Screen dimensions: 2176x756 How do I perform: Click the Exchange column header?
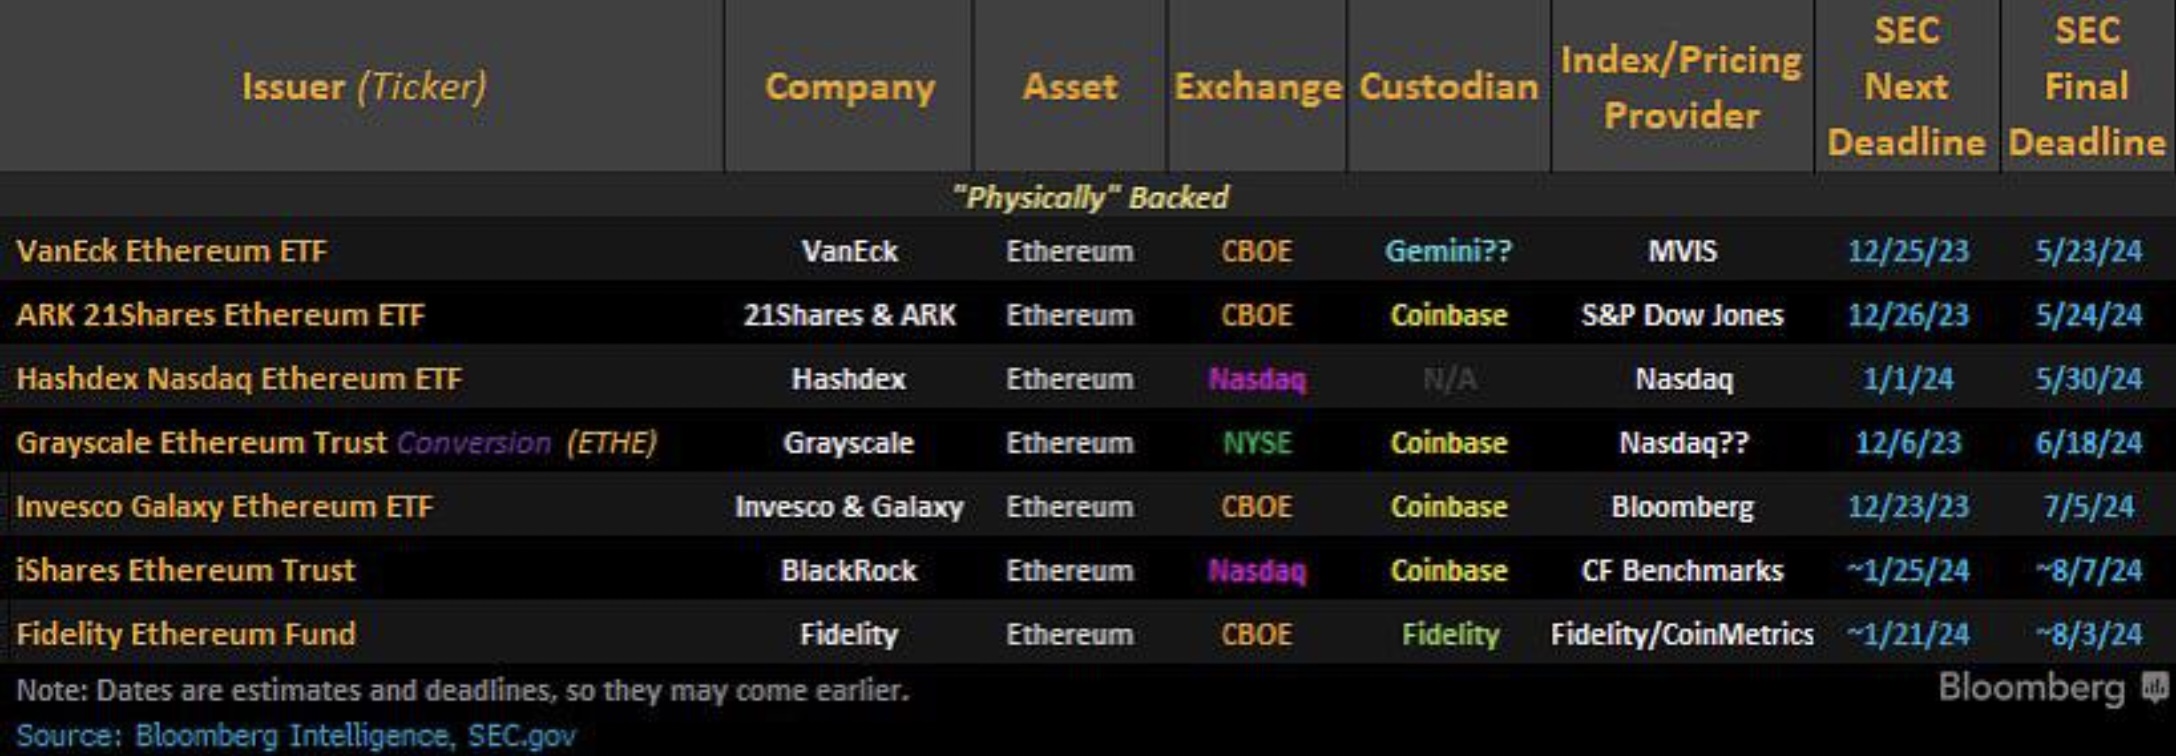pyautogui.click(x=1257, y=87)
